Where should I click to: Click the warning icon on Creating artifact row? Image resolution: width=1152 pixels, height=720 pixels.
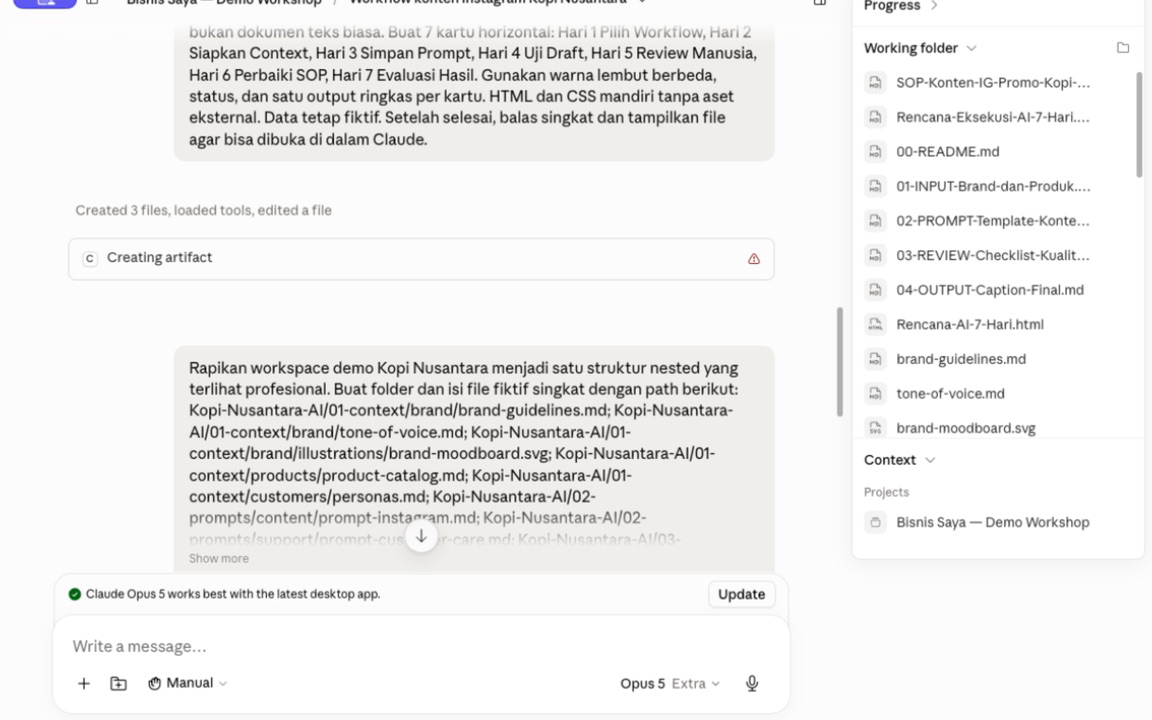pyautogui.click(x=754, y=259)
